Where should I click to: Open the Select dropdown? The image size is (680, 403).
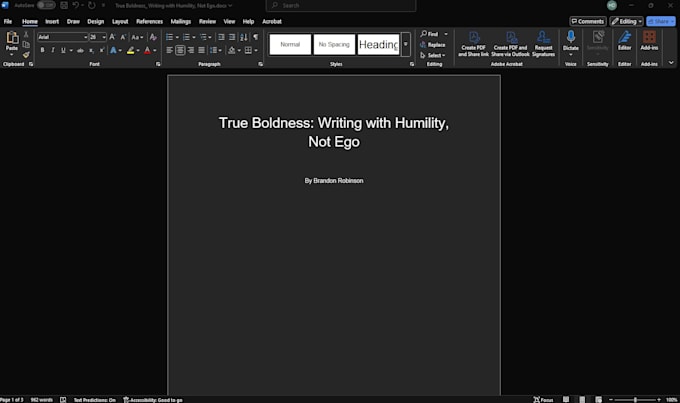433,55
